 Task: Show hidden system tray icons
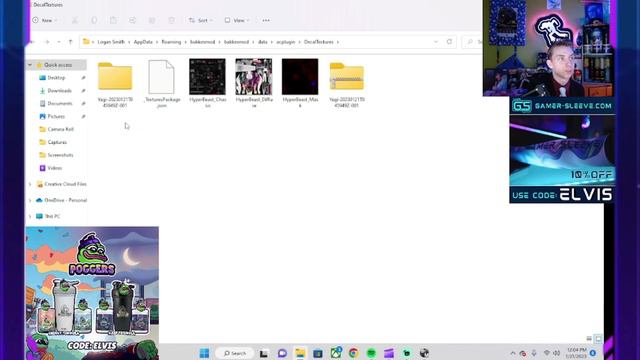(x=513, y=353)
